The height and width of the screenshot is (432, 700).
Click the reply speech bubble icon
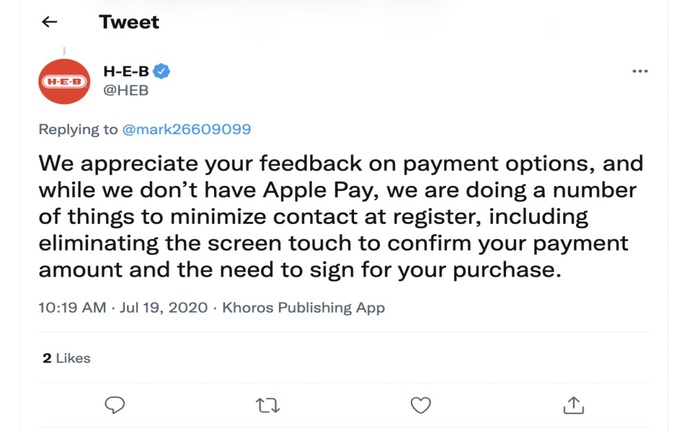(115, 405)
